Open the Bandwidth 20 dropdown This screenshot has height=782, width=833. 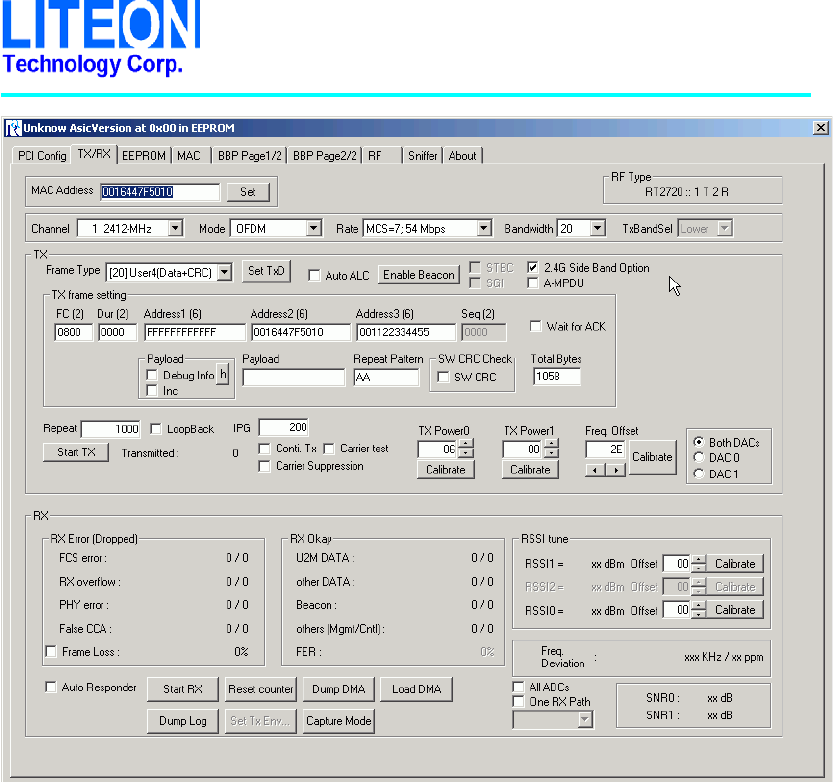coord(598,228)
